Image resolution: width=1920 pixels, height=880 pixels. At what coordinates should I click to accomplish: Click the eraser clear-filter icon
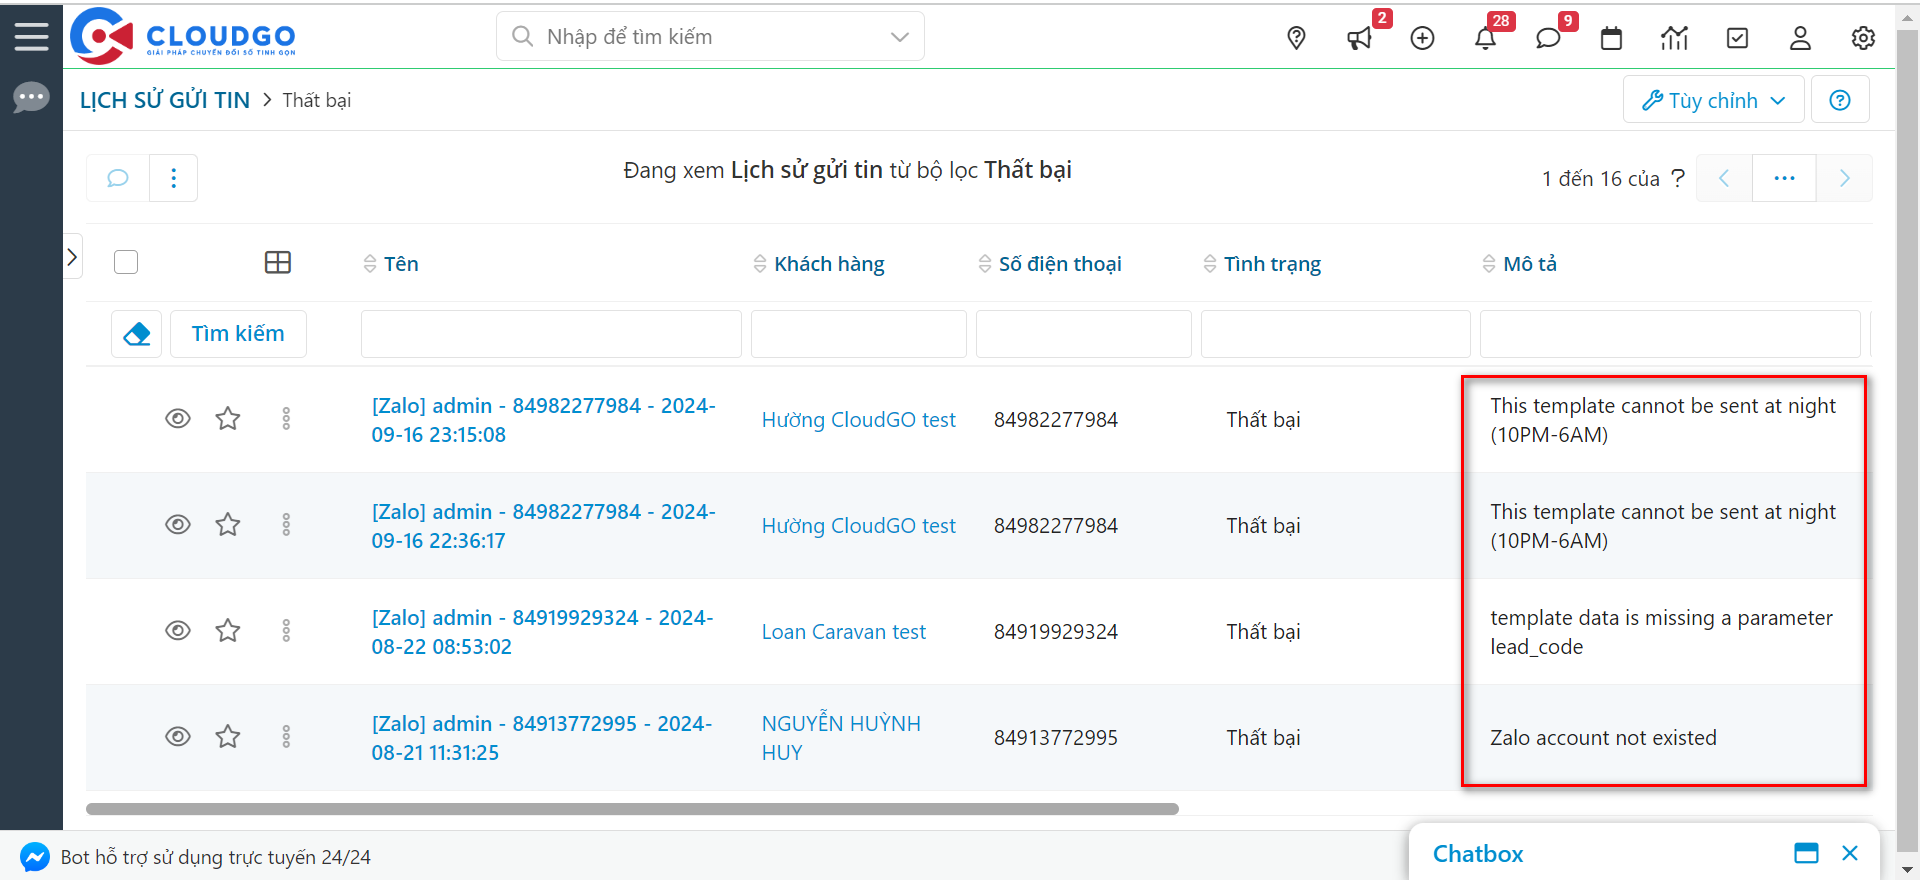(137, 334)
